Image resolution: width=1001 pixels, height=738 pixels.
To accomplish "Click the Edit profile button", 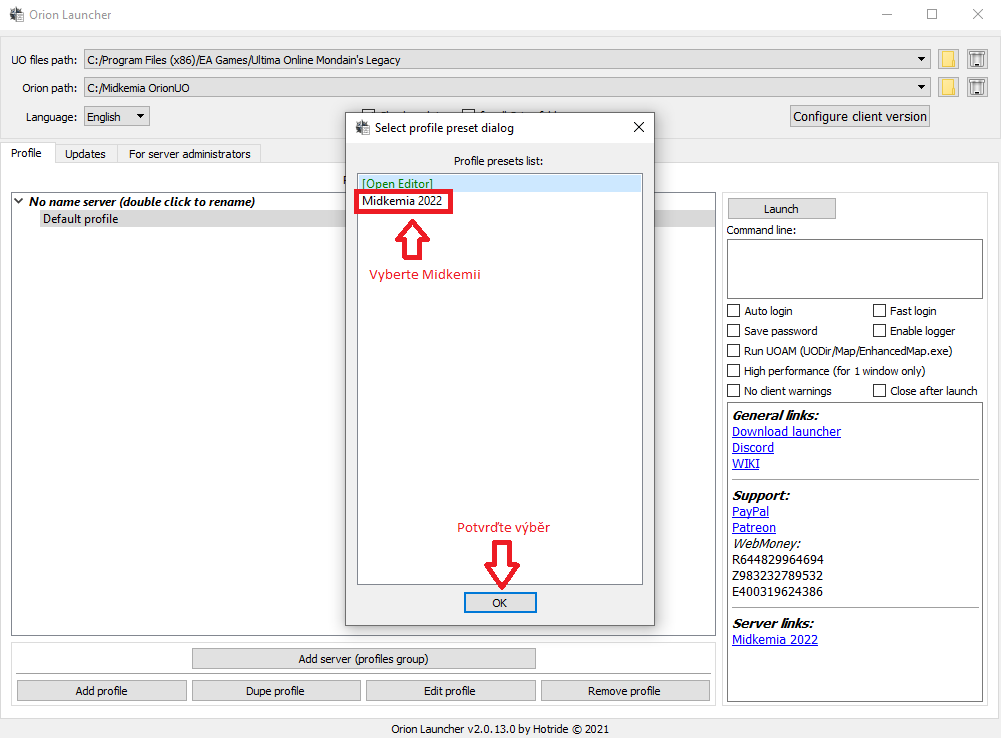I will pyautogui.click(x=450, y=691).
